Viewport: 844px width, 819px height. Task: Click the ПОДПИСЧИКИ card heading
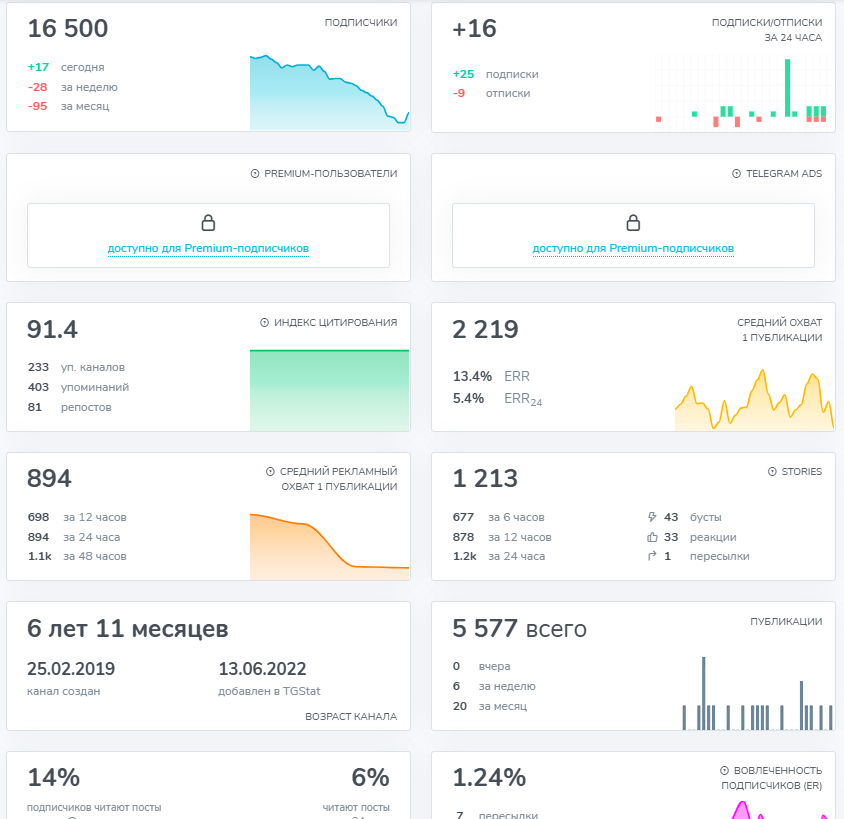(360, 22)
